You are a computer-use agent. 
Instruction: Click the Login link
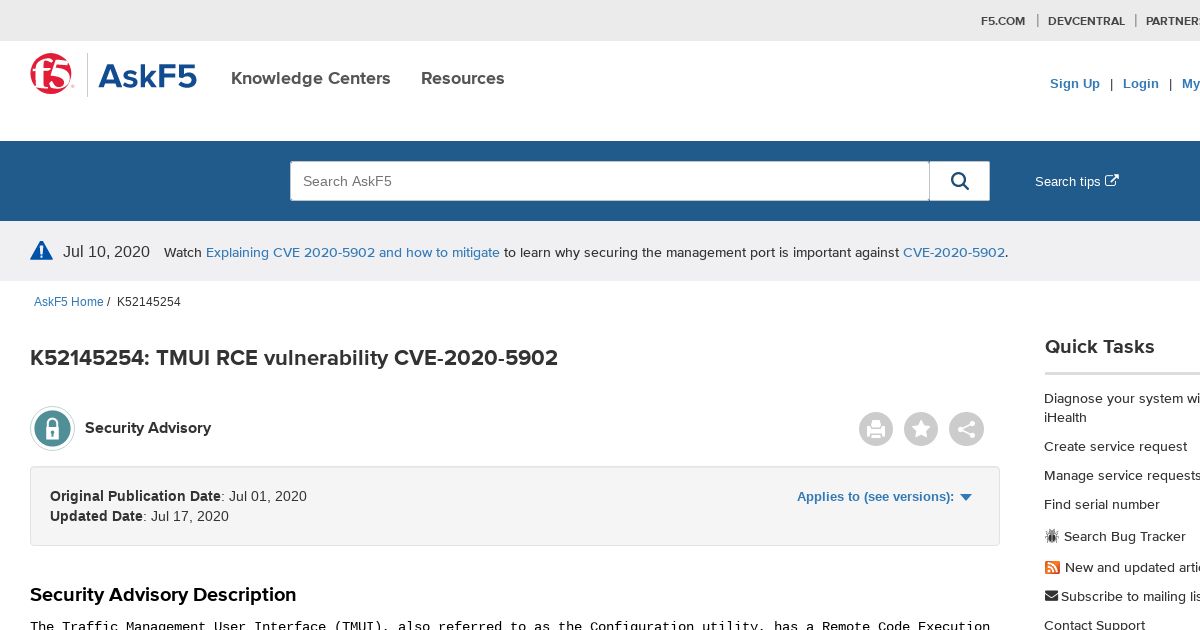pyautogui.click(x=1140, y=84)
